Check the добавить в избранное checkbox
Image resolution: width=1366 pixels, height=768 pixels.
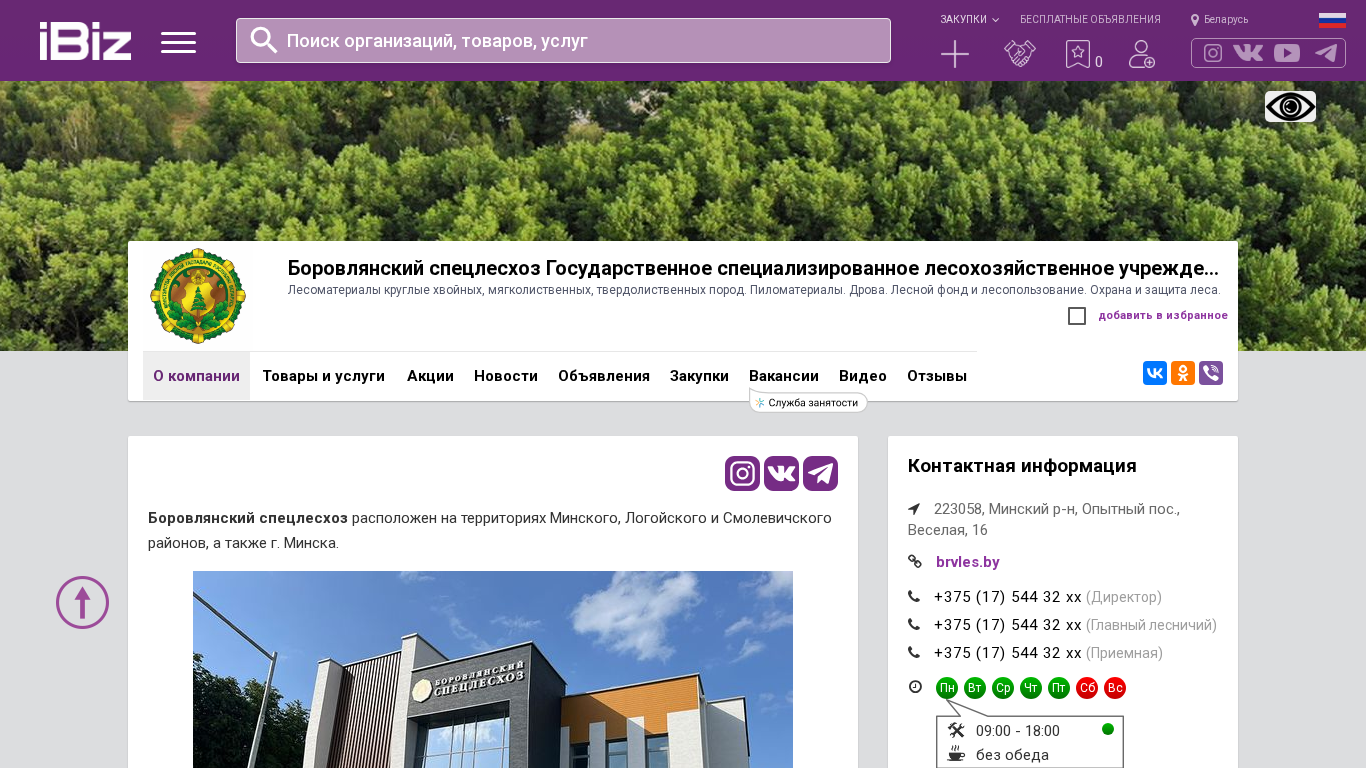1077,316
